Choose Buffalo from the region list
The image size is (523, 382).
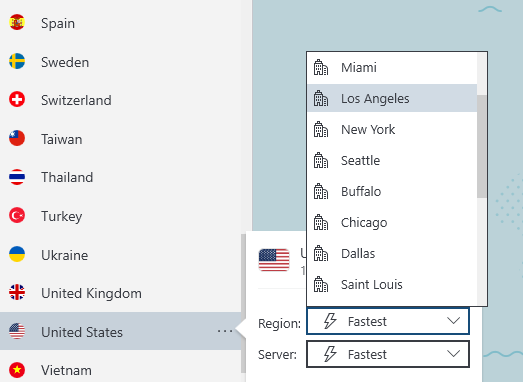[x=392, y=192]
